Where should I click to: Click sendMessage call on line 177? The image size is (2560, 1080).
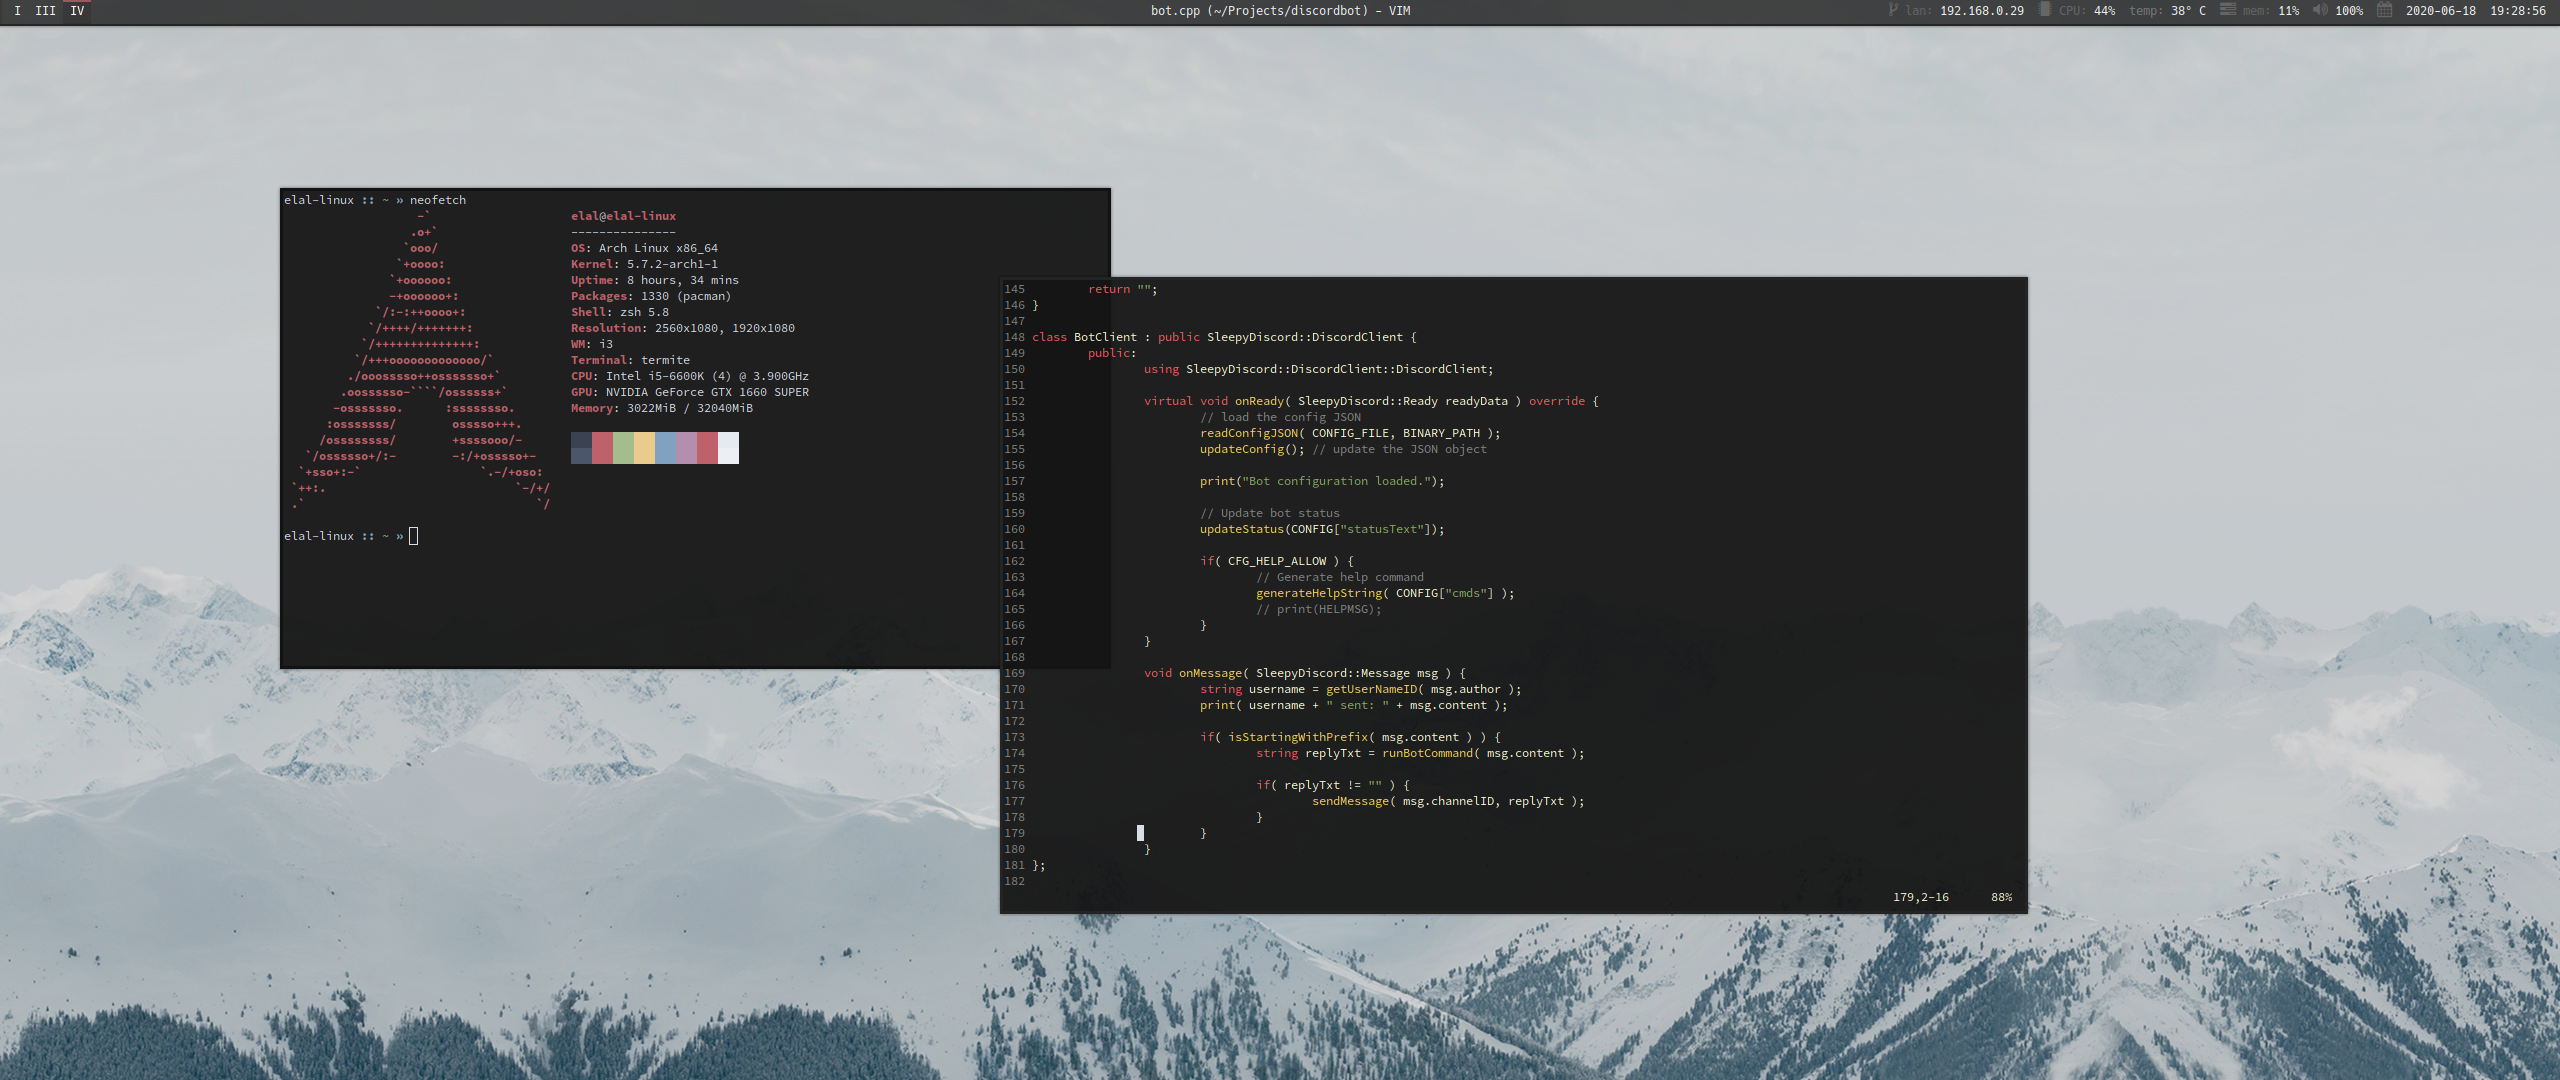point(1448,801)
